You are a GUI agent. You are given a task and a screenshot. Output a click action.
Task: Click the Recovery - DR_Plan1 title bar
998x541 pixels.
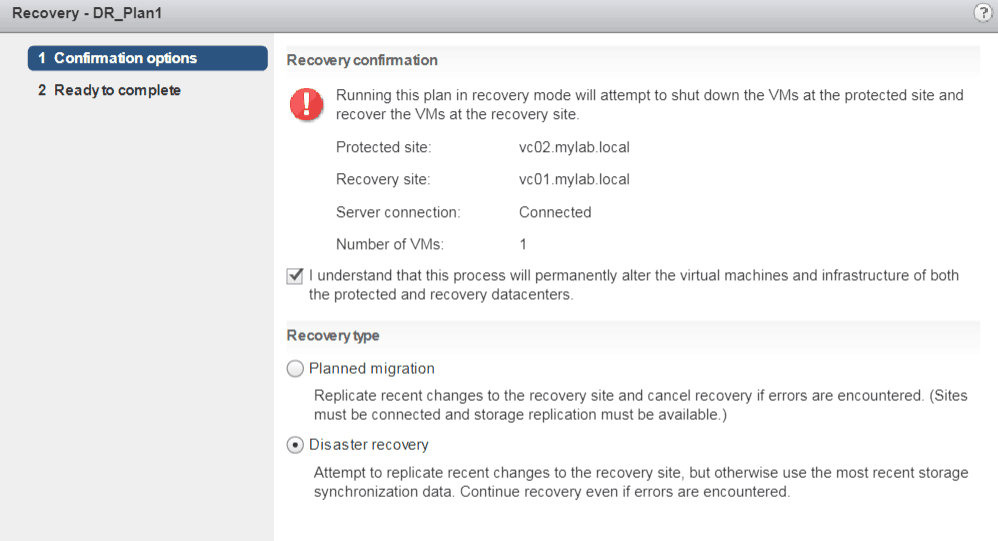(x=85, y=12)
